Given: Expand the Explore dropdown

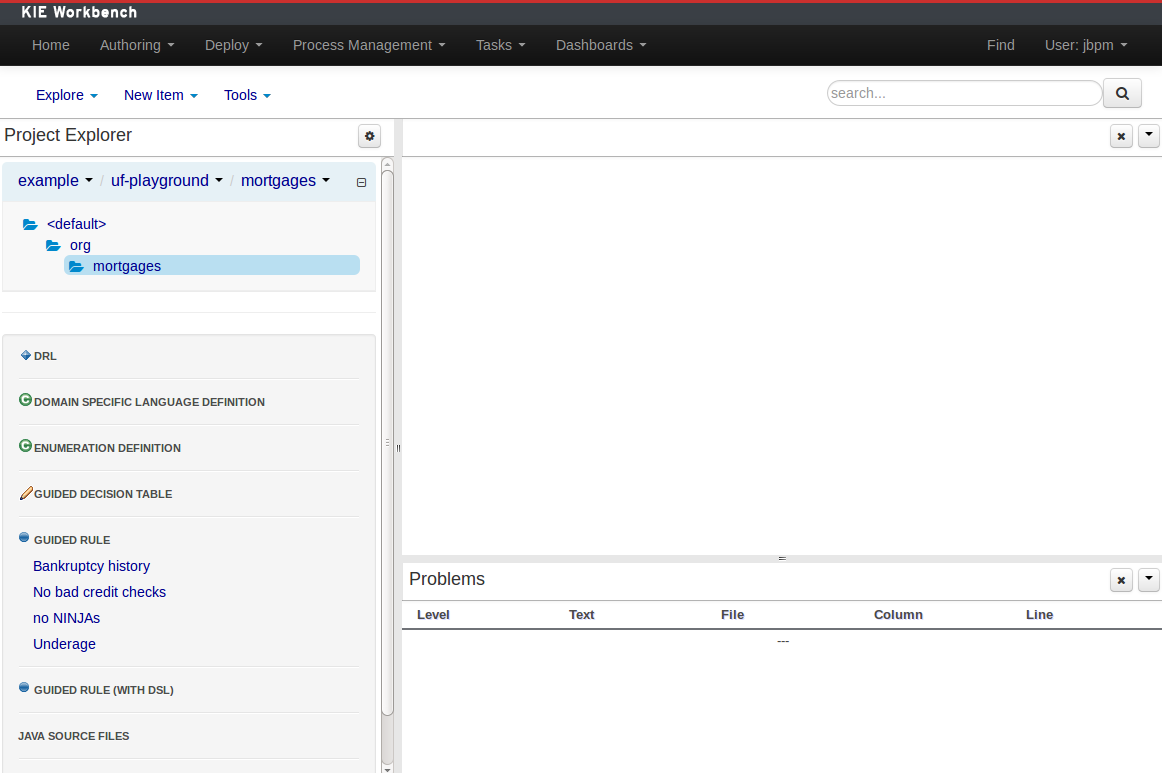Looking at the screenshot, I should (67, 95).
